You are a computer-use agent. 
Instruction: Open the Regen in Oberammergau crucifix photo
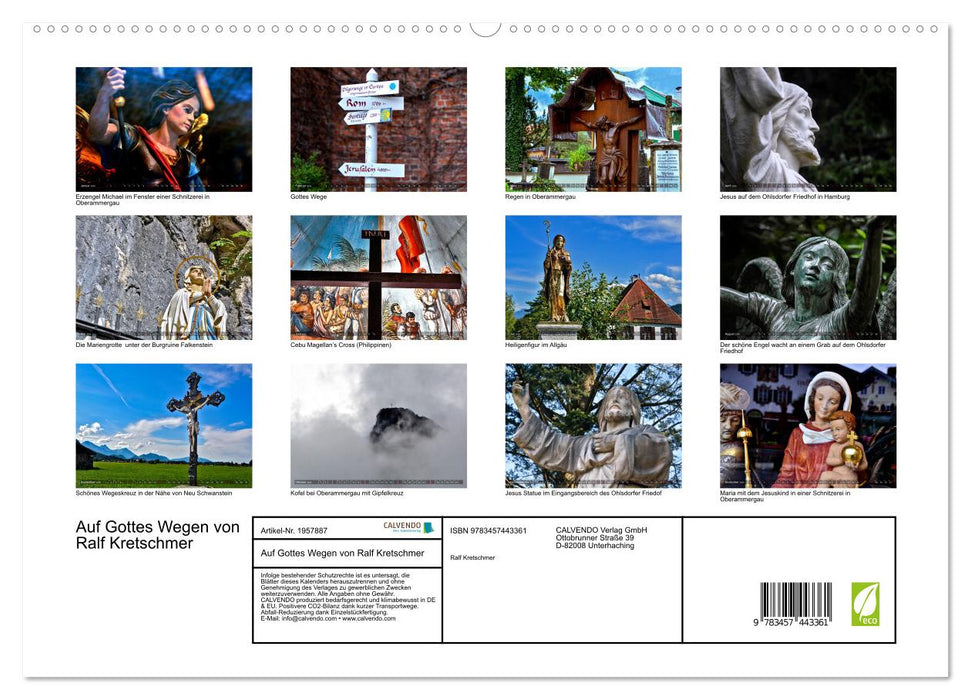pos(593,129)
